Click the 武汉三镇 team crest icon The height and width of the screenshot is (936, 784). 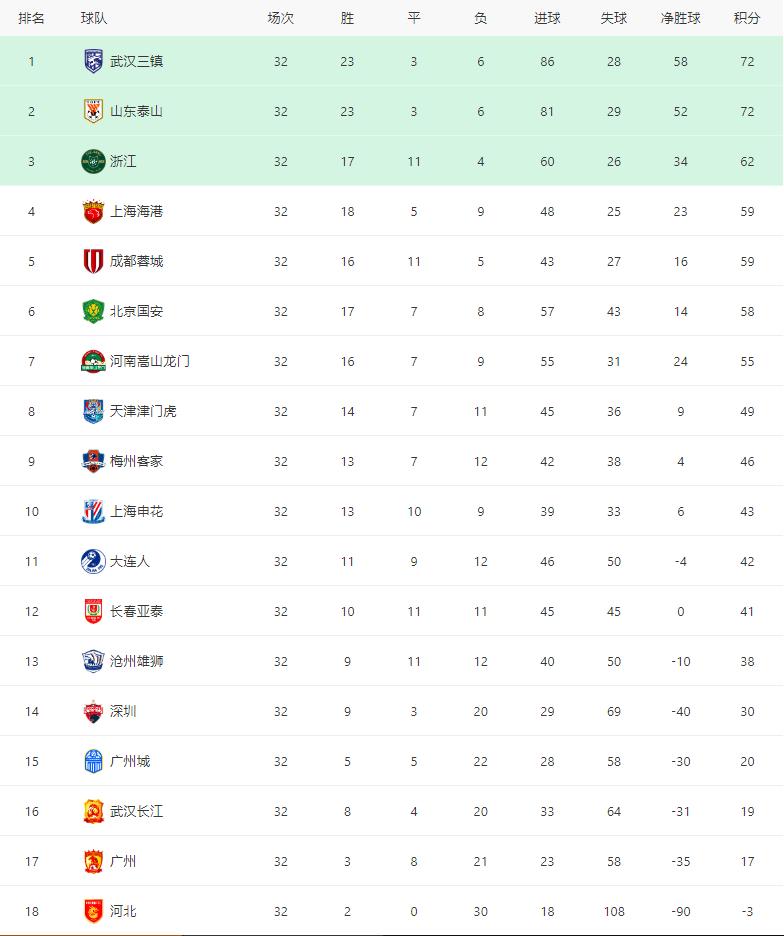point(93,61)
